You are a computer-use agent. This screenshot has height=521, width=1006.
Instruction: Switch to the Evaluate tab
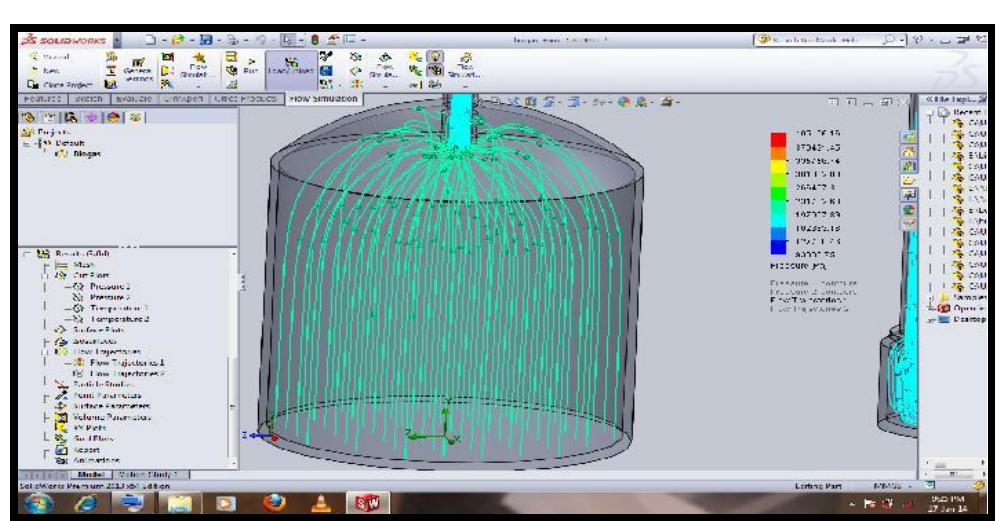point(135,99)
